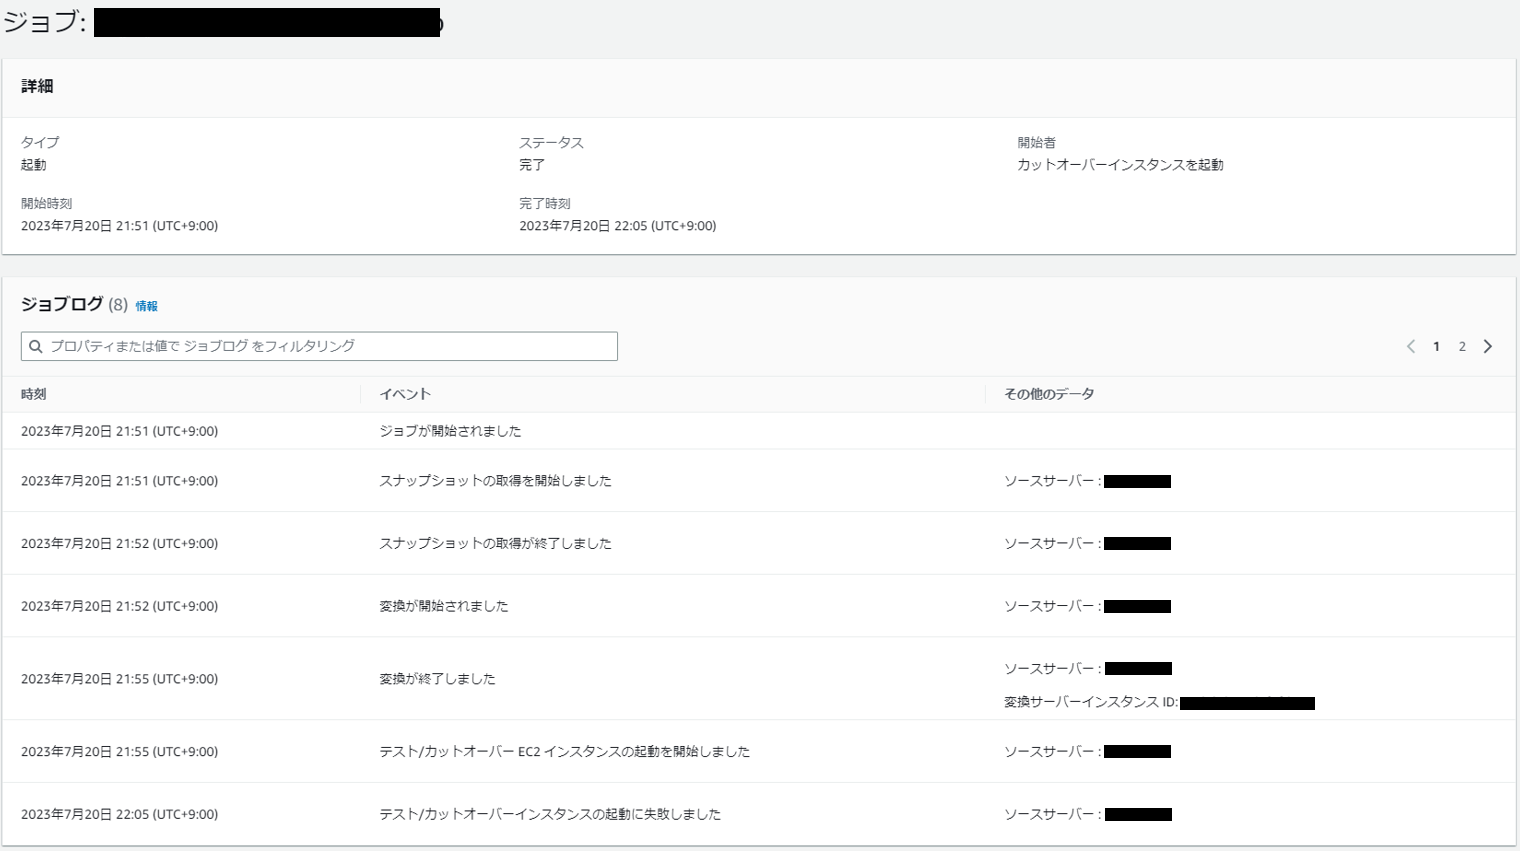This screenshot has height=852, width=1520.
Task: Click the タイプ value 起動
Action: click(x=34, y=165)
